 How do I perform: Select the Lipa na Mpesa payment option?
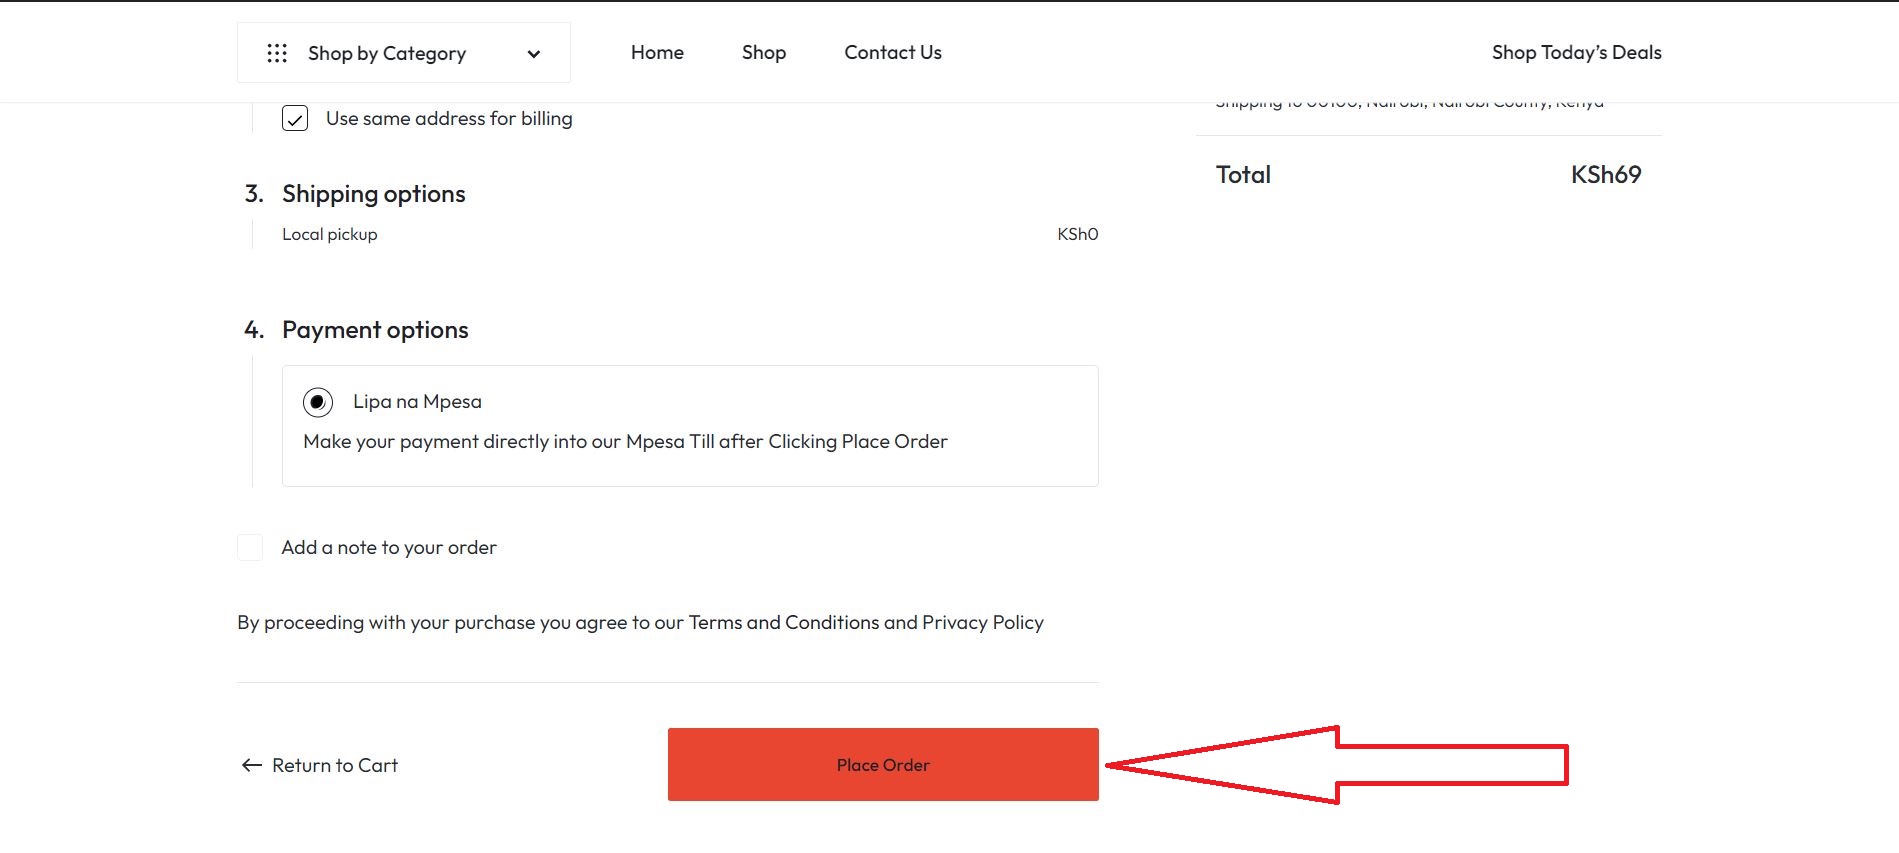point(317,401)
